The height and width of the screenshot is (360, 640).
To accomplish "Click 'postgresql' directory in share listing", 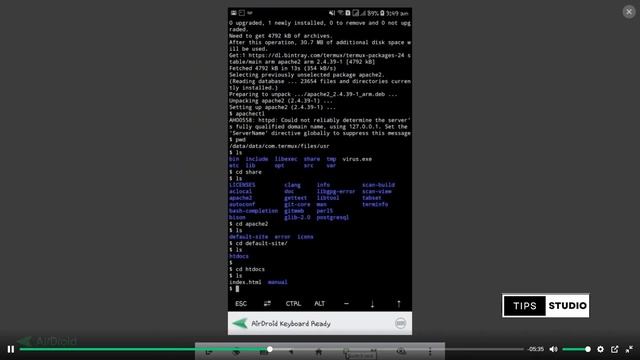I will coord(333,218).
